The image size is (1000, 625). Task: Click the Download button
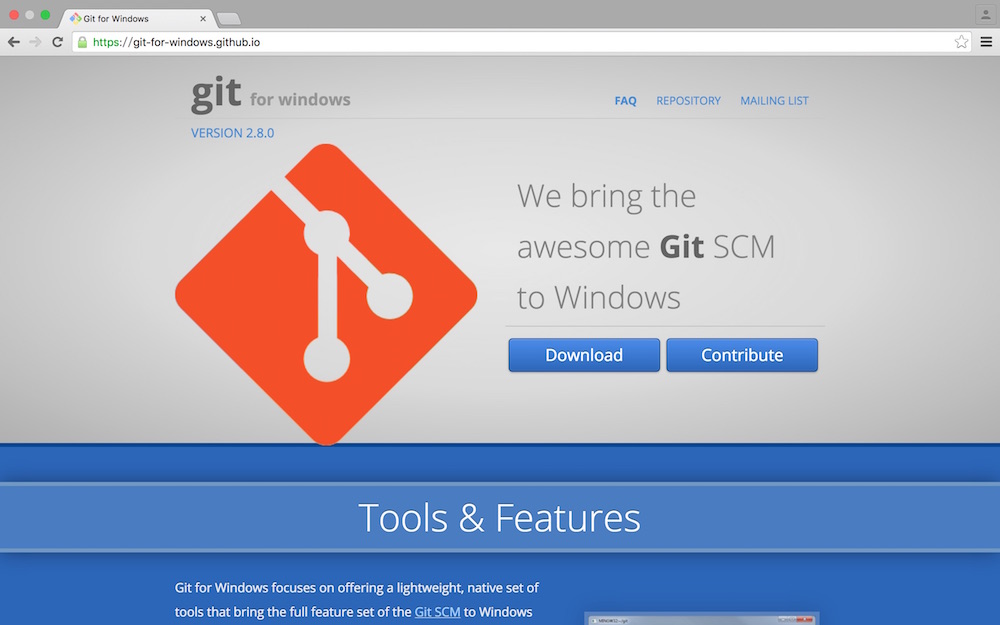click(x=584, y=355)
